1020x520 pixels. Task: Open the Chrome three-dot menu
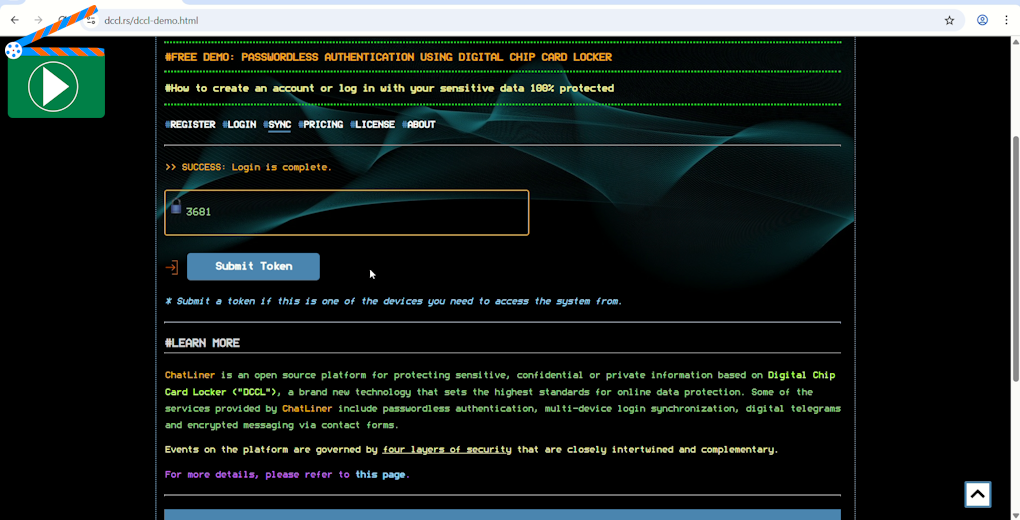(x=1006, y=20)
